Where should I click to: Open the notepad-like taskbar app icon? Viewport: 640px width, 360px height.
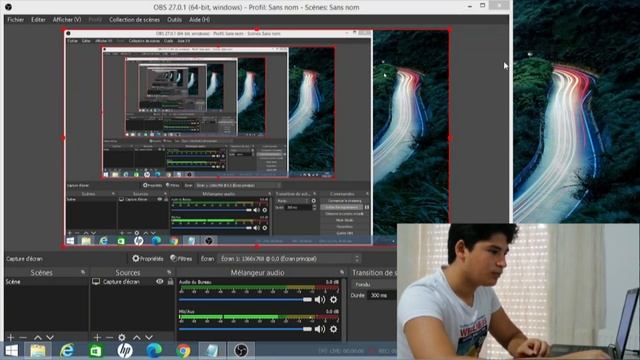(x=212, y=351)
